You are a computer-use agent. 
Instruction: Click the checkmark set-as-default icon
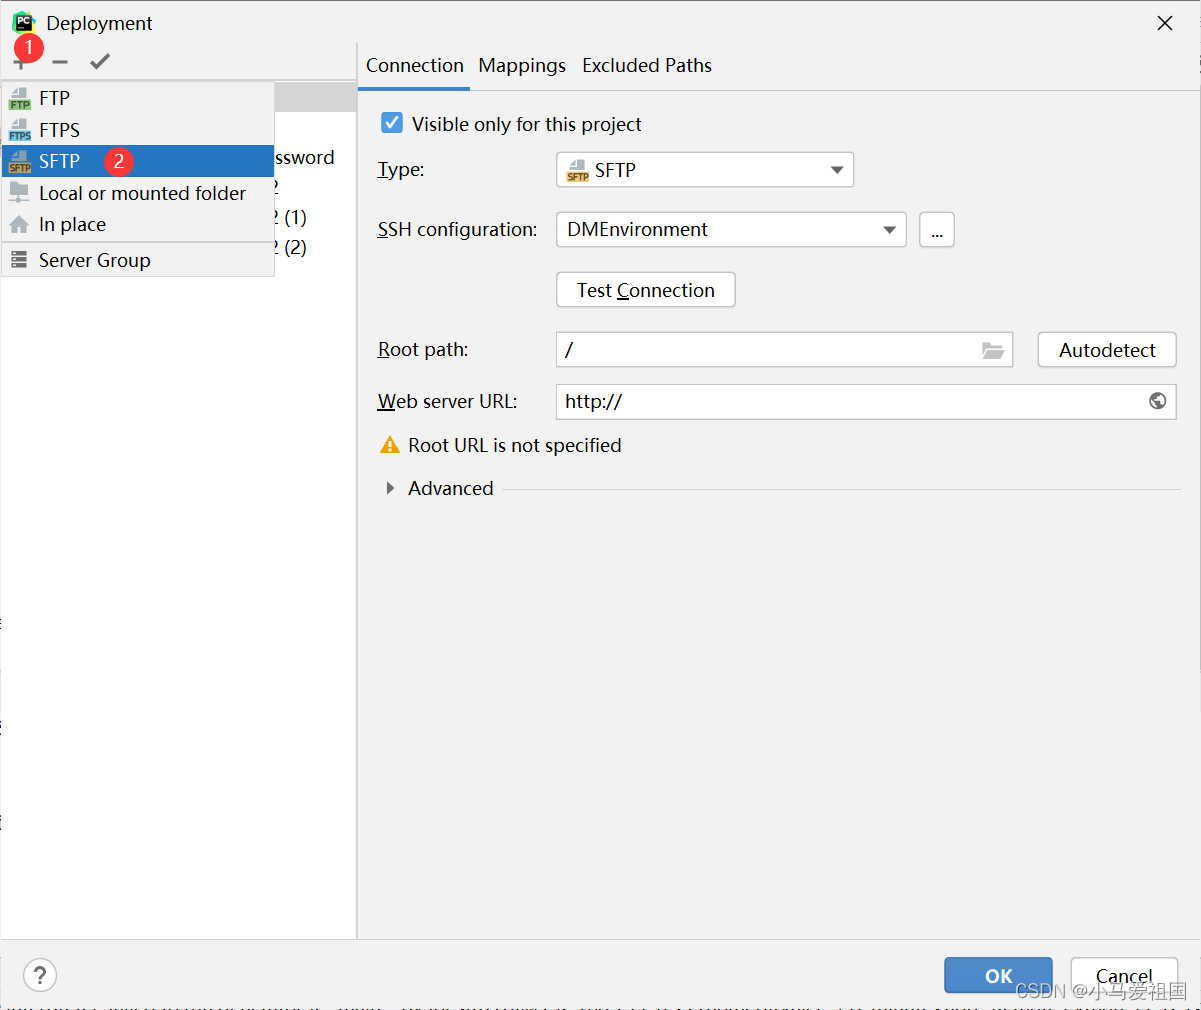click(99, 62)
